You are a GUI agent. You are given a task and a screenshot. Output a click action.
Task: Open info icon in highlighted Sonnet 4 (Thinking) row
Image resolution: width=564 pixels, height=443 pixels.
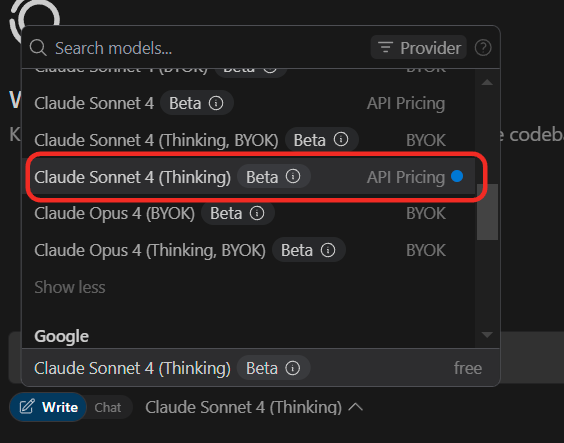pyautogui.click(x=293, y=176)
